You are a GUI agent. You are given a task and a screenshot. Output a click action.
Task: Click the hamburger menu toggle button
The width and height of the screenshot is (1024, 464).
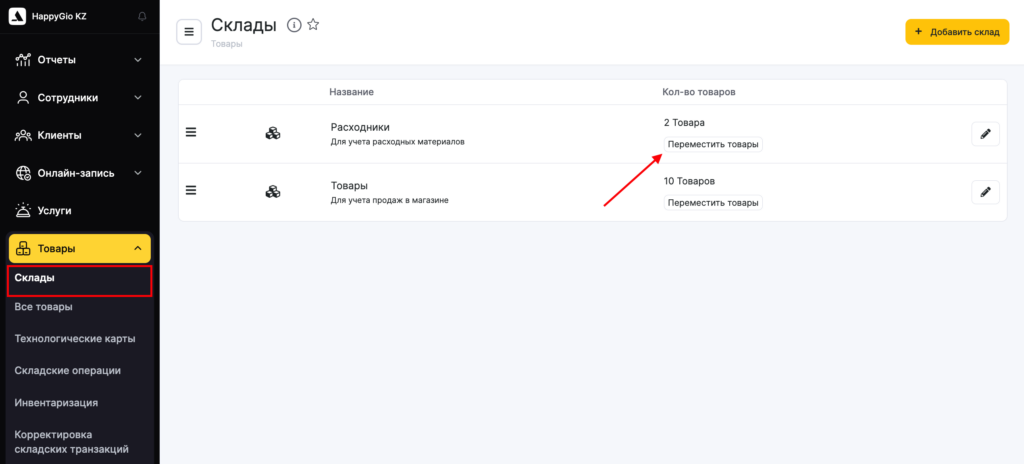pos(189,32)
